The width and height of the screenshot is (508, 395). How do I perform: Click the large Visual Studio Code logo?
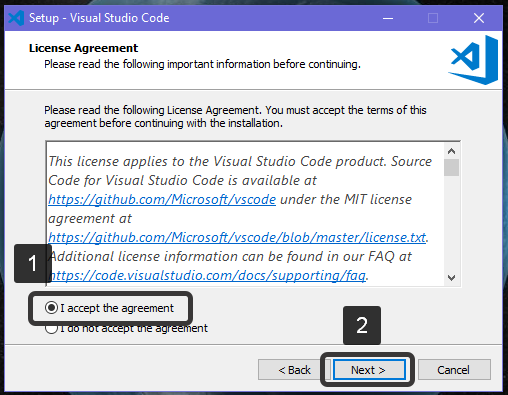click(473, 60)
